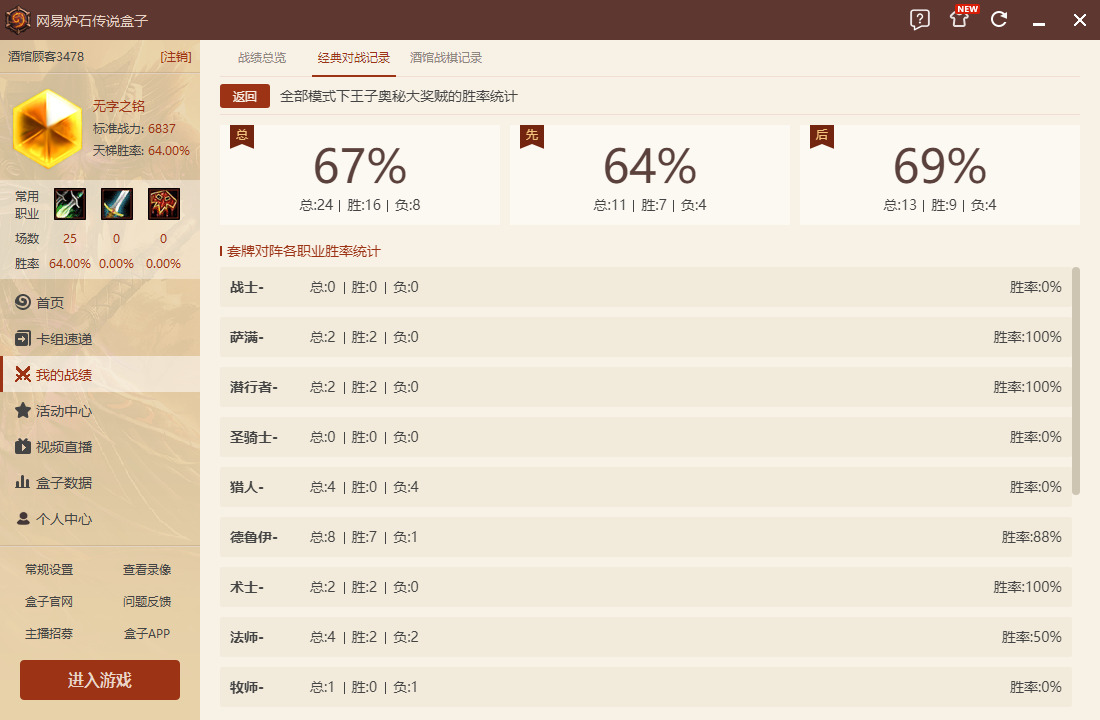Click the vertical scrollbar of class stats list
This screenshot has height=720, width=1100.
pyautogui.click(x=1076, y=380)
